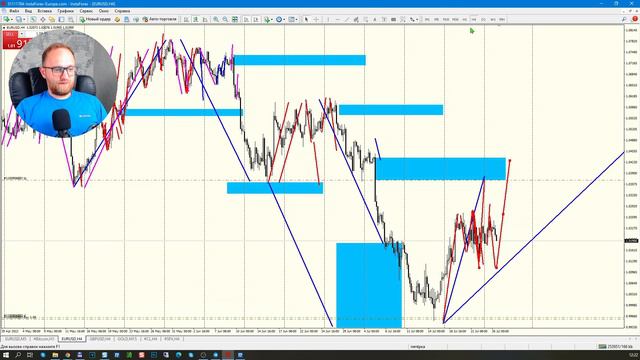
Task: Open the MetaEditor toolbar icon
Action: click(117, 19)
